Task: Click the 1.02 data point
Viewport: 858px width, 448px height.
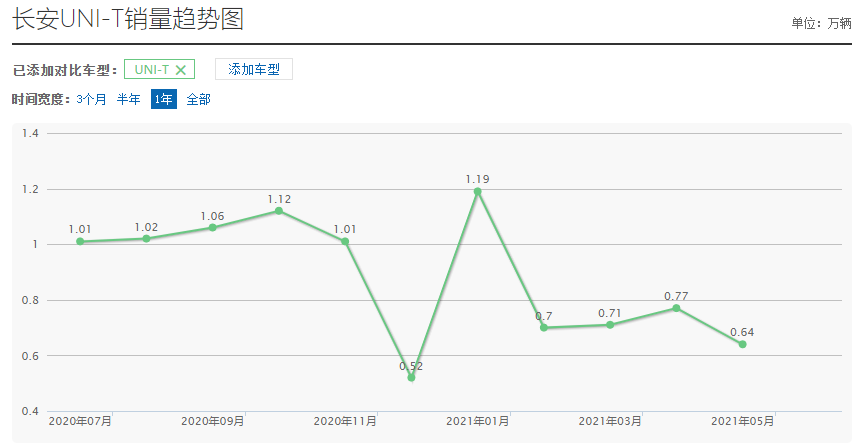Action: click(x=146, y=238)
